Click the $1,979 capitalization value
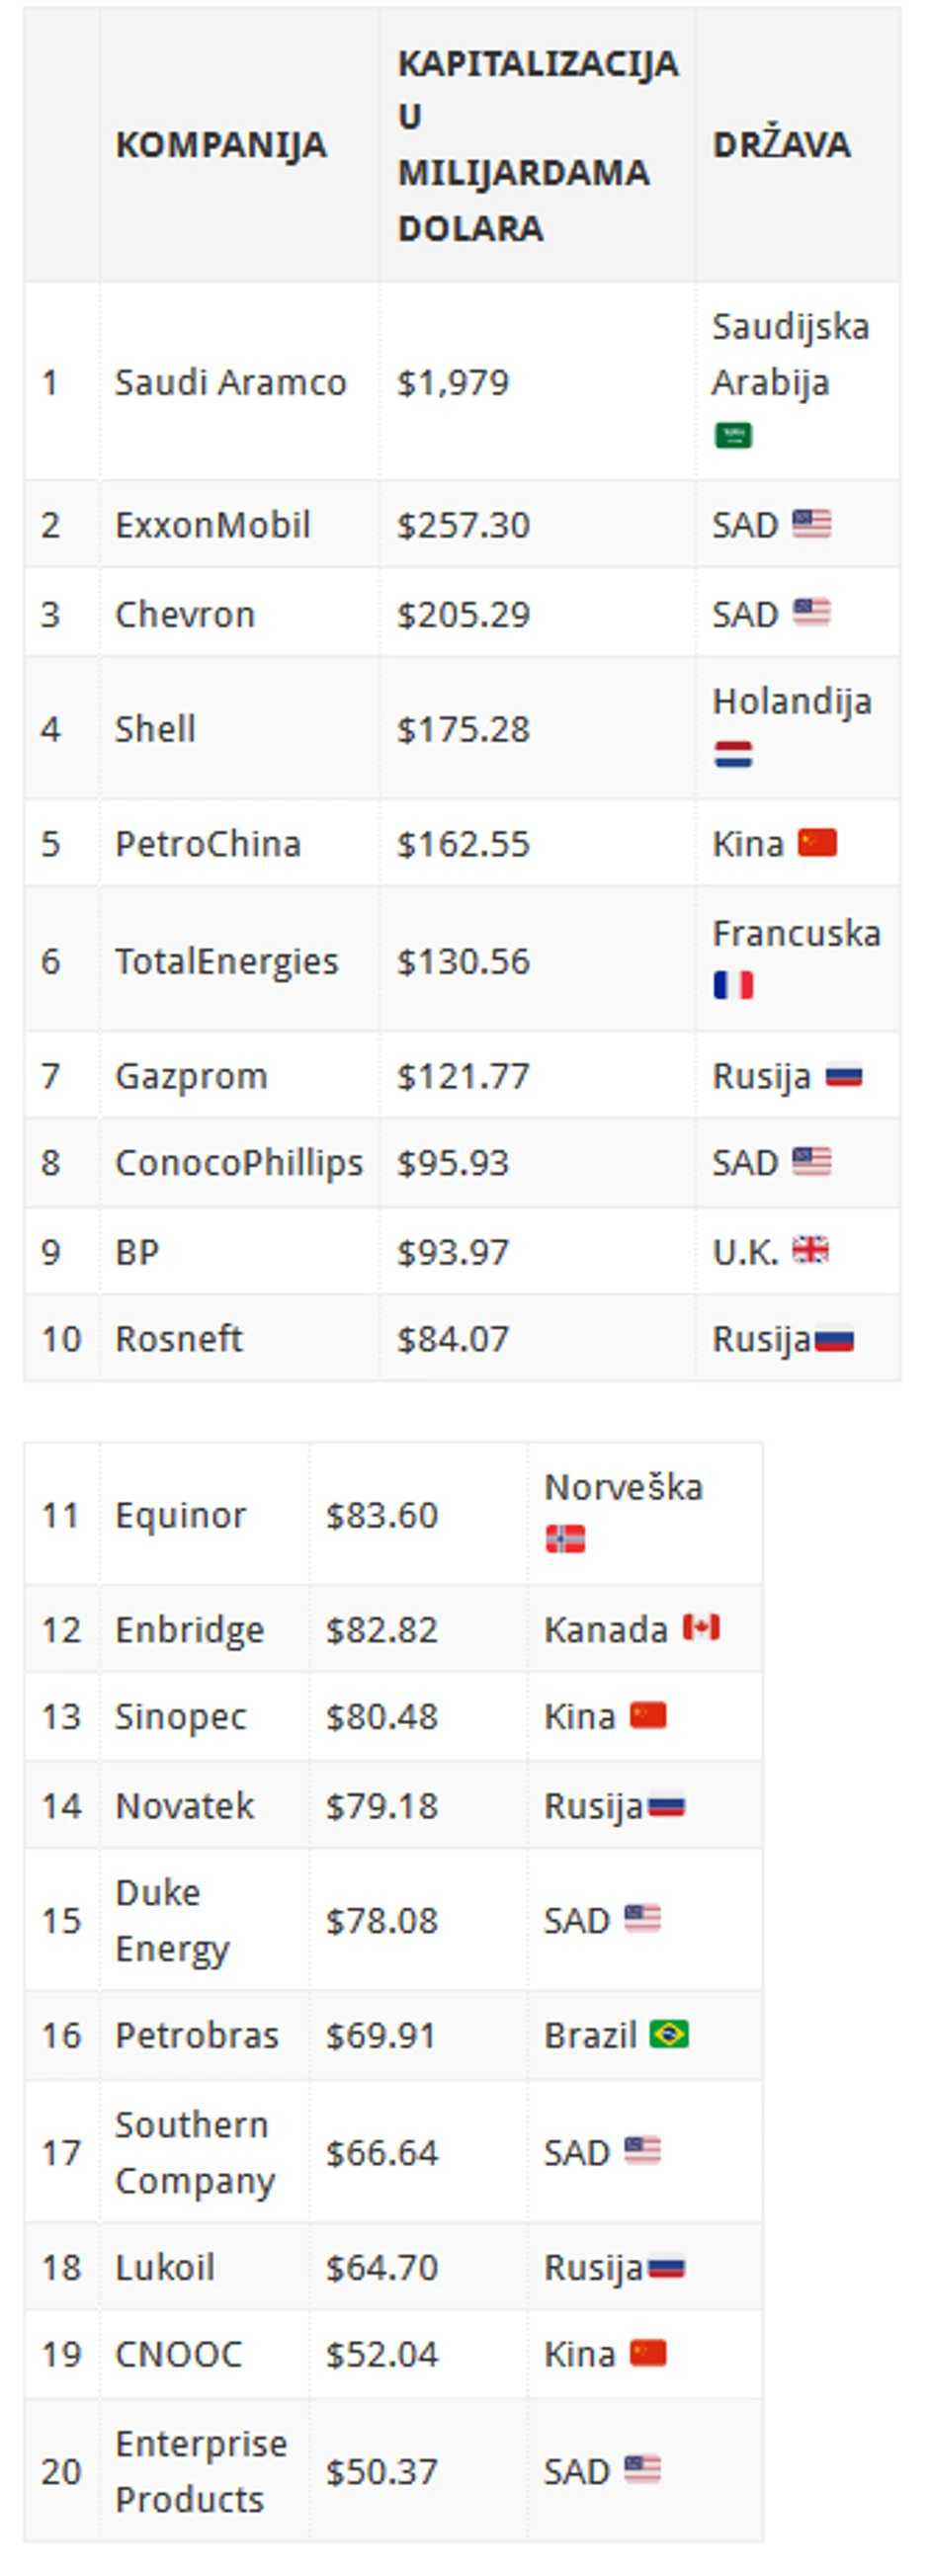 click(453, 382)
